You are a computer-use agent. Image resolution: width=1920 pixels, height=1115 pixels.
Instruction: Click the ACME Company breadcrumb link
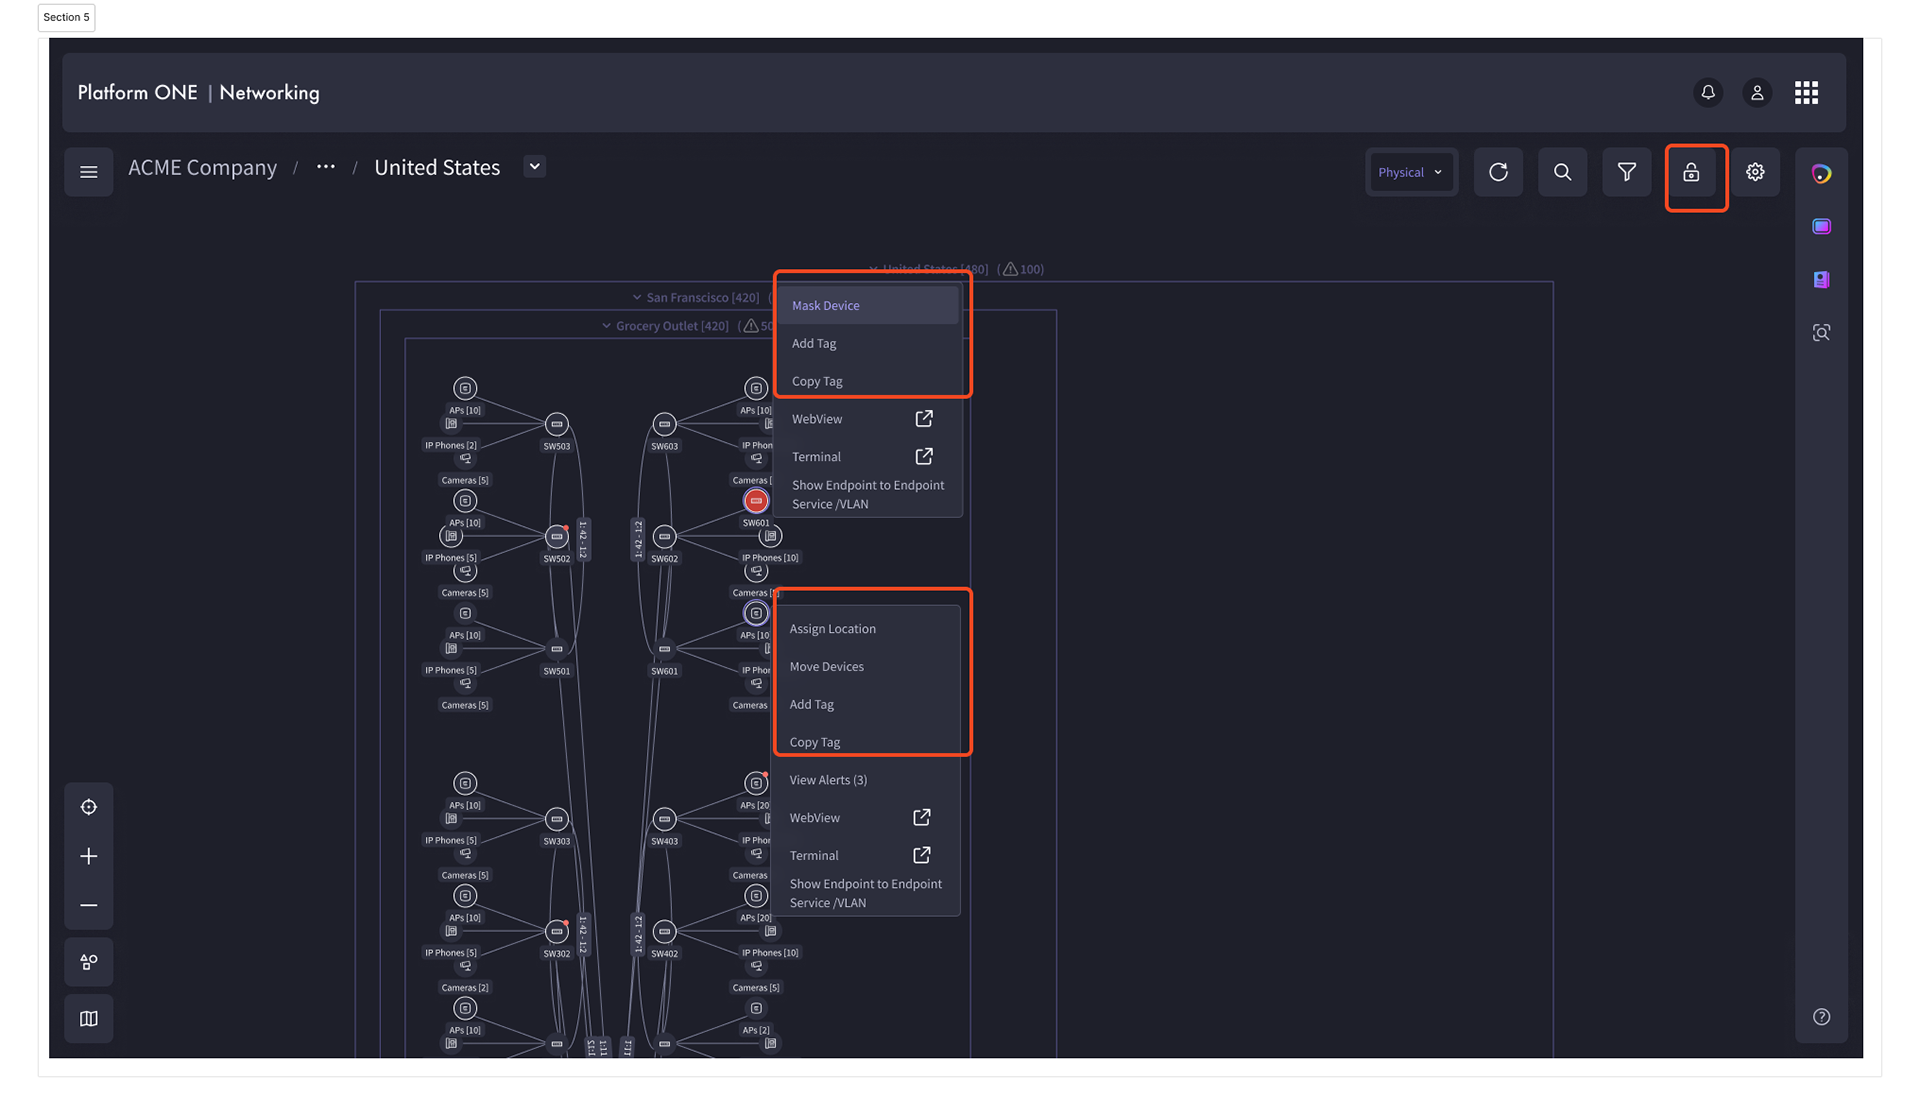(202, 168)
